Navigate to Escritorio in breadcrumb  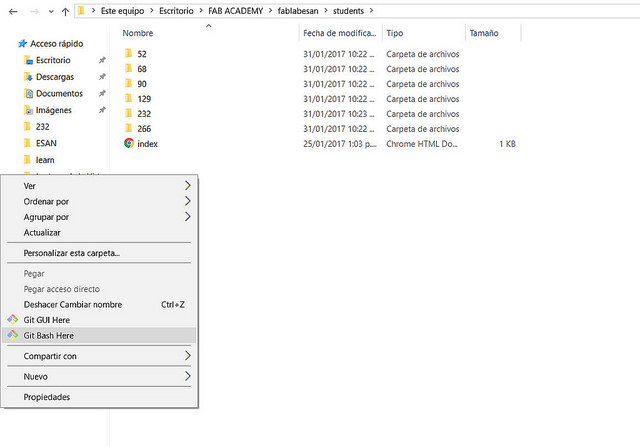(x=176, y=11)
